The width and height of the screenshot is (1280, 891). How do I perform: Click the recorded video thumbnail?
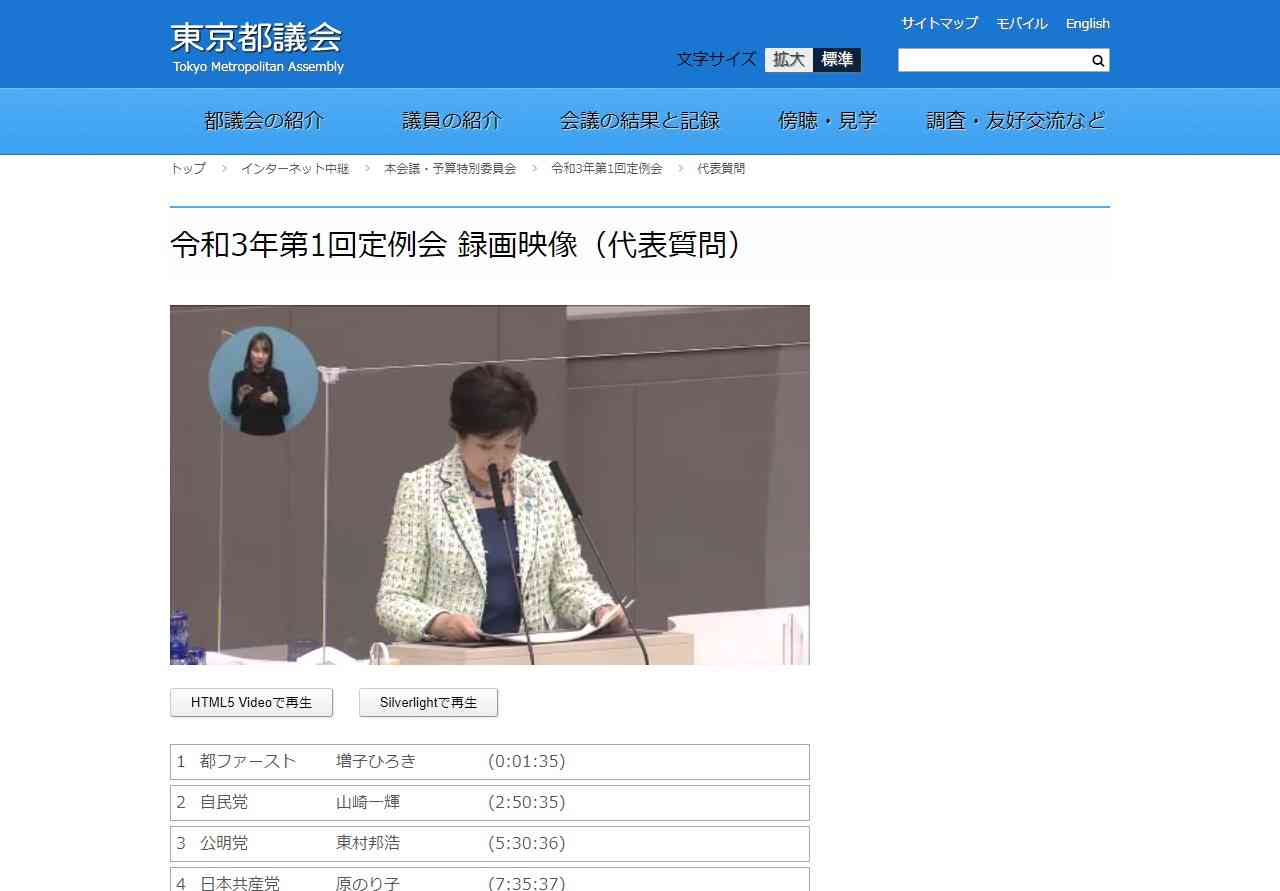click(490, 485)
